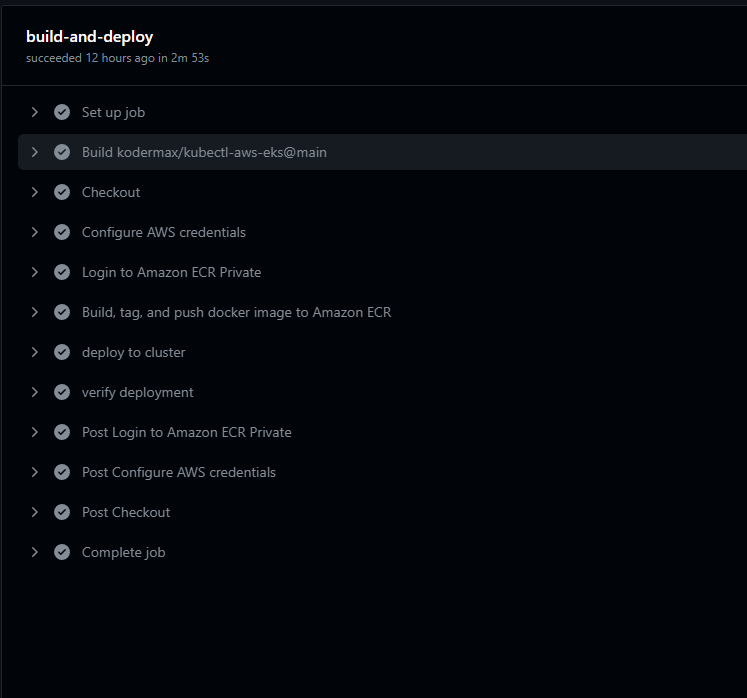This screenshot has height=698, width=747.
Task: Click checkmark icon next to Post Checkout
Action: click(62, 512)
